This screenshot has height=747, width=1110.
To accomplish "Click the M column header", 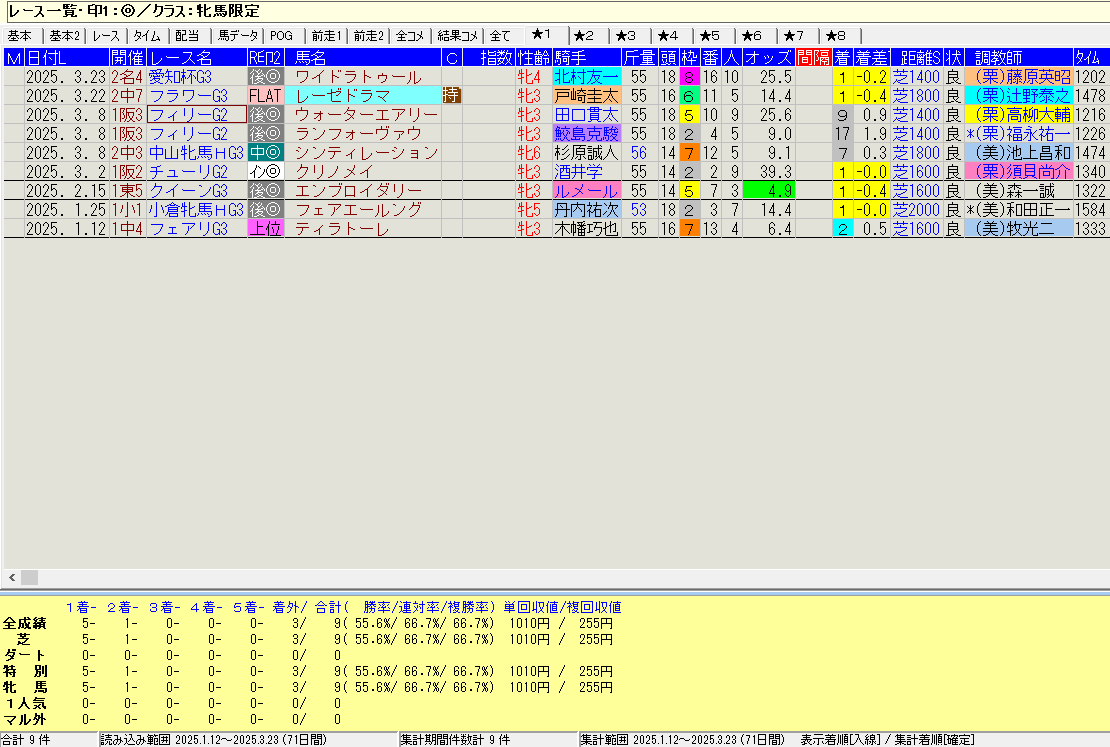I will click(14, 57).
